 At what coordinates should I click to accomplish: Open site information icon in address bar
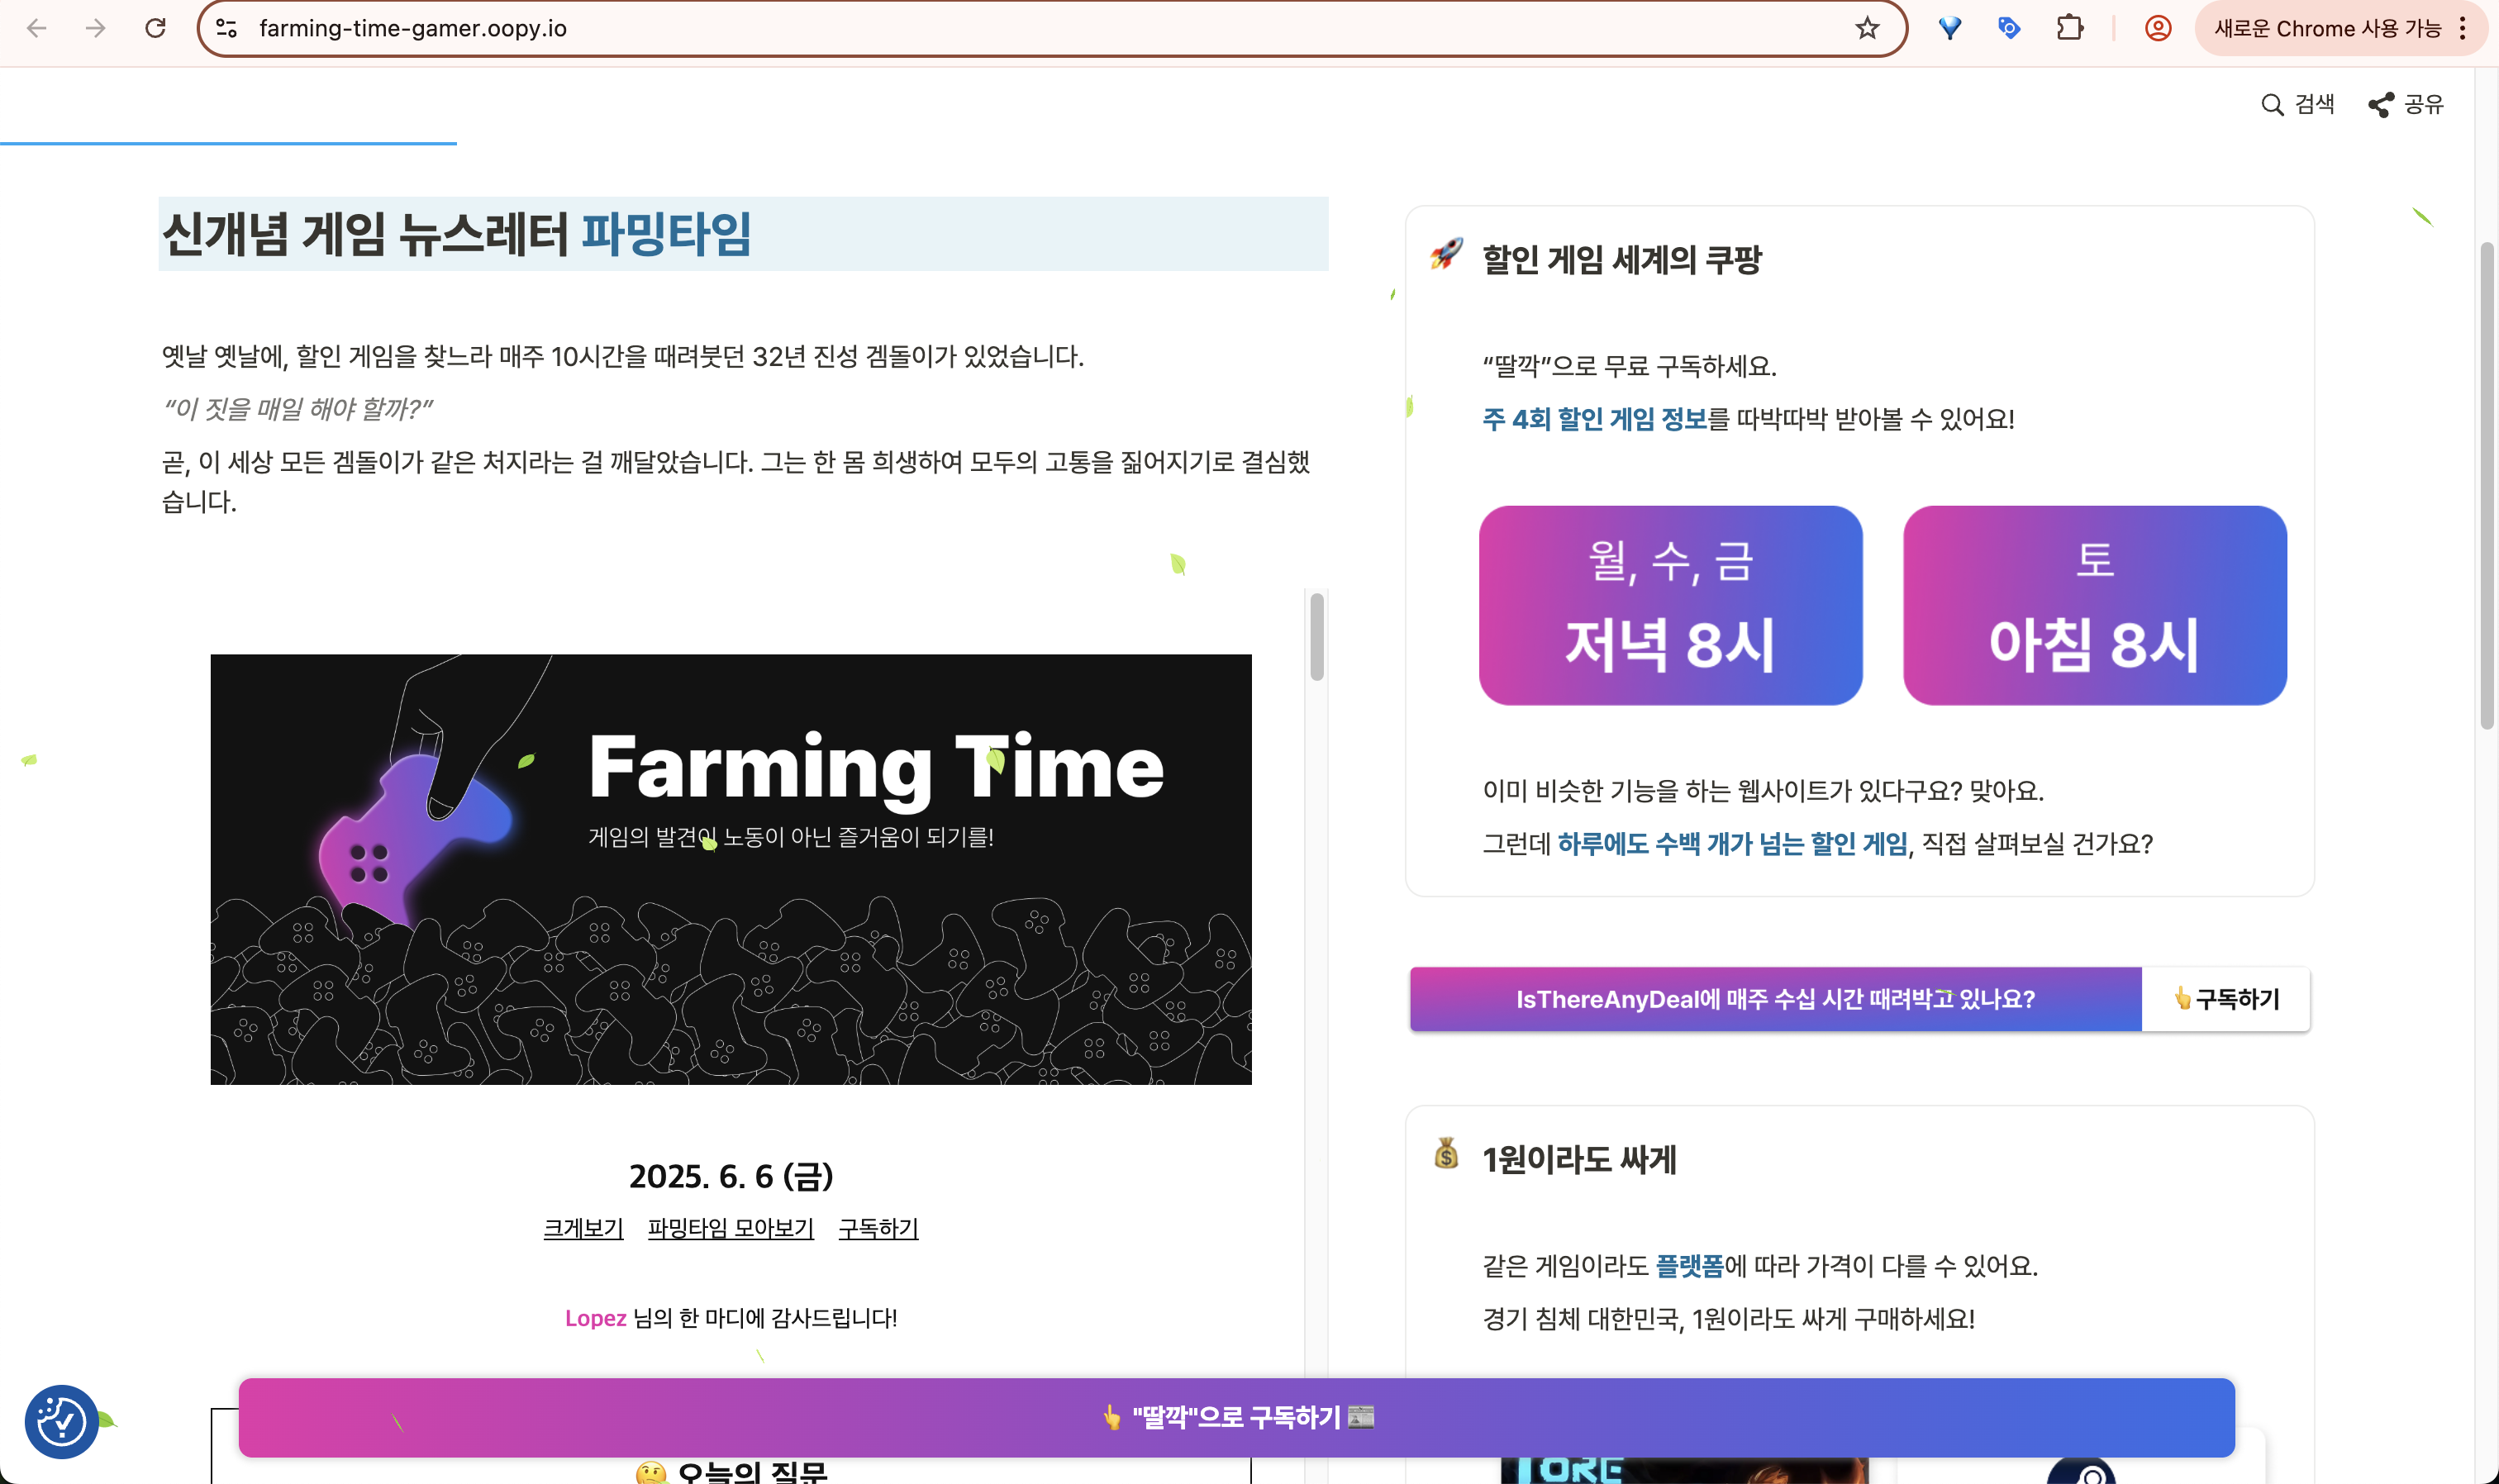[227, 28]
